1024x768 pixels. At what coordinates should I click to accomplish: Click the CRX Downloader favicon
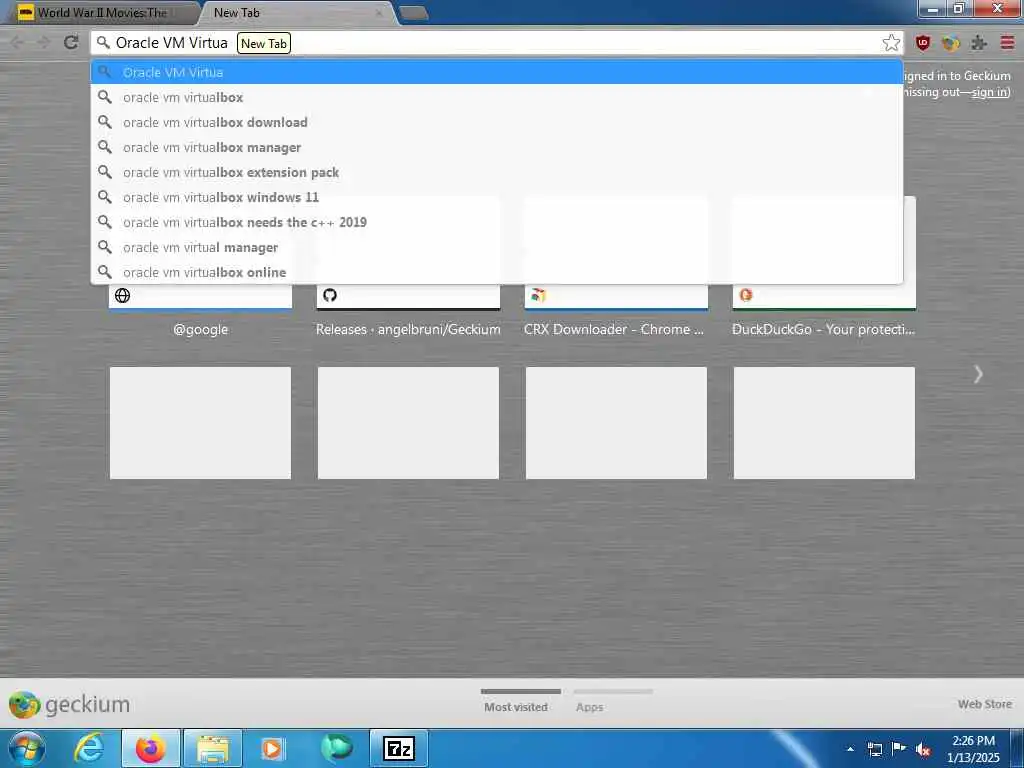click(x=537, y=295)
